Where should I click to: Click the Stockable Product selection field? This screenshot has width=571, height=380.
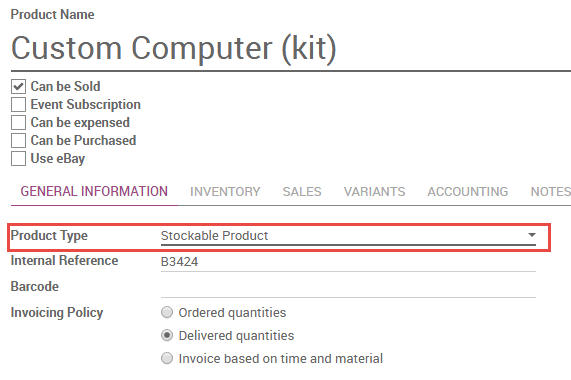point(348,236)
